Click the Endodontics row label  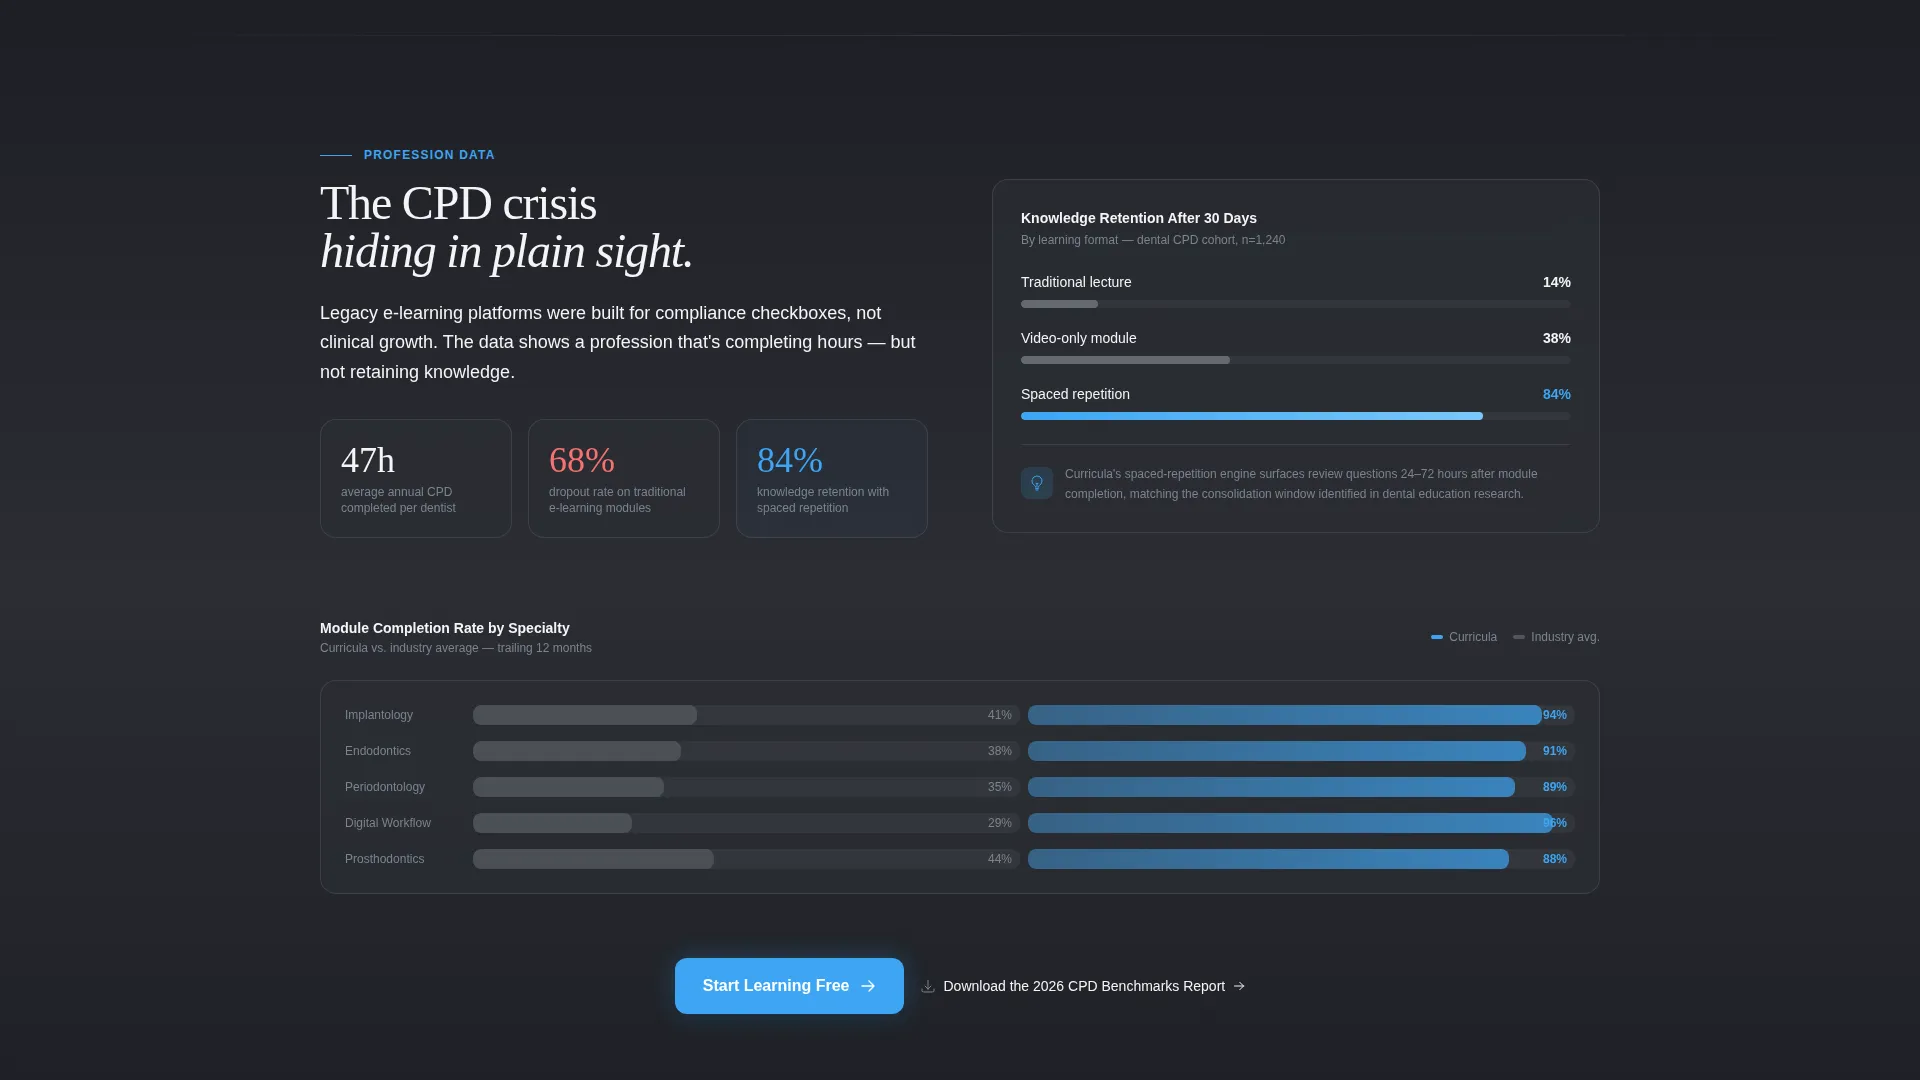tap(378, 751)
